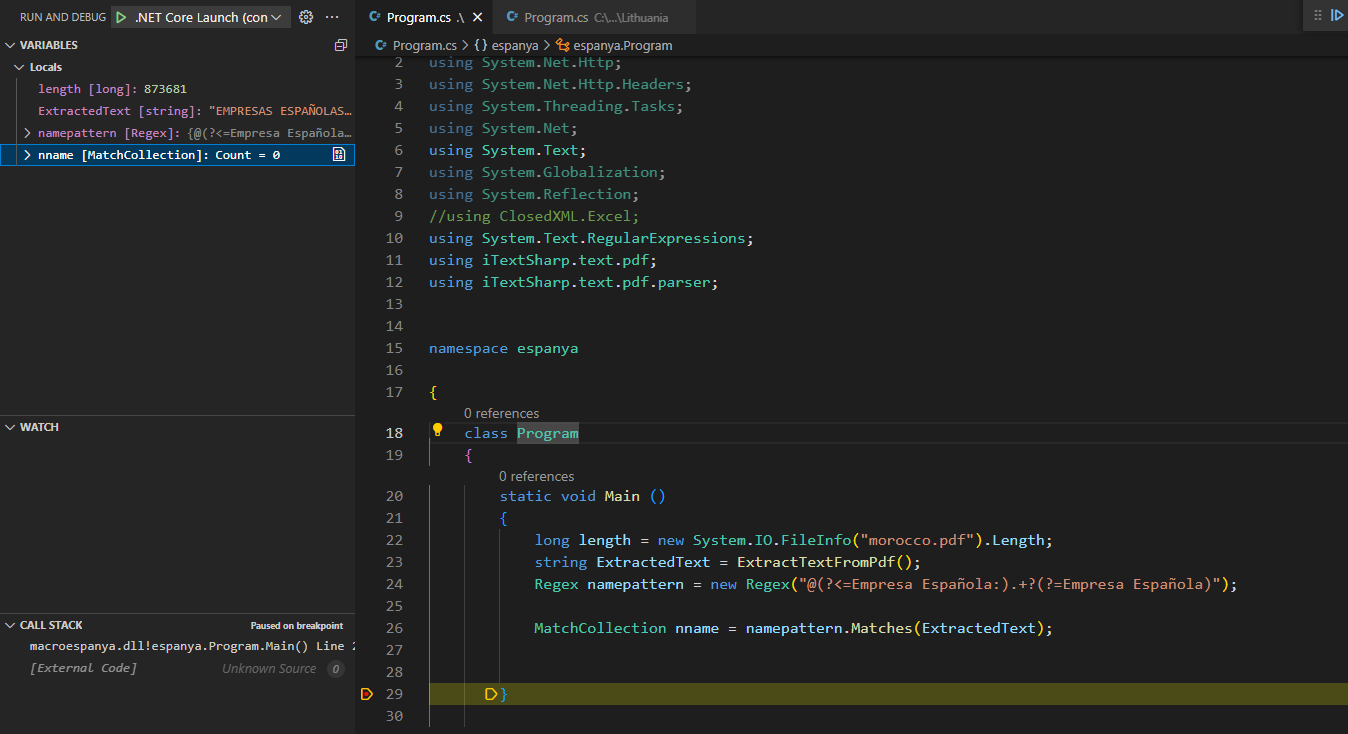Collapse the WATCH section

(11, 427)
